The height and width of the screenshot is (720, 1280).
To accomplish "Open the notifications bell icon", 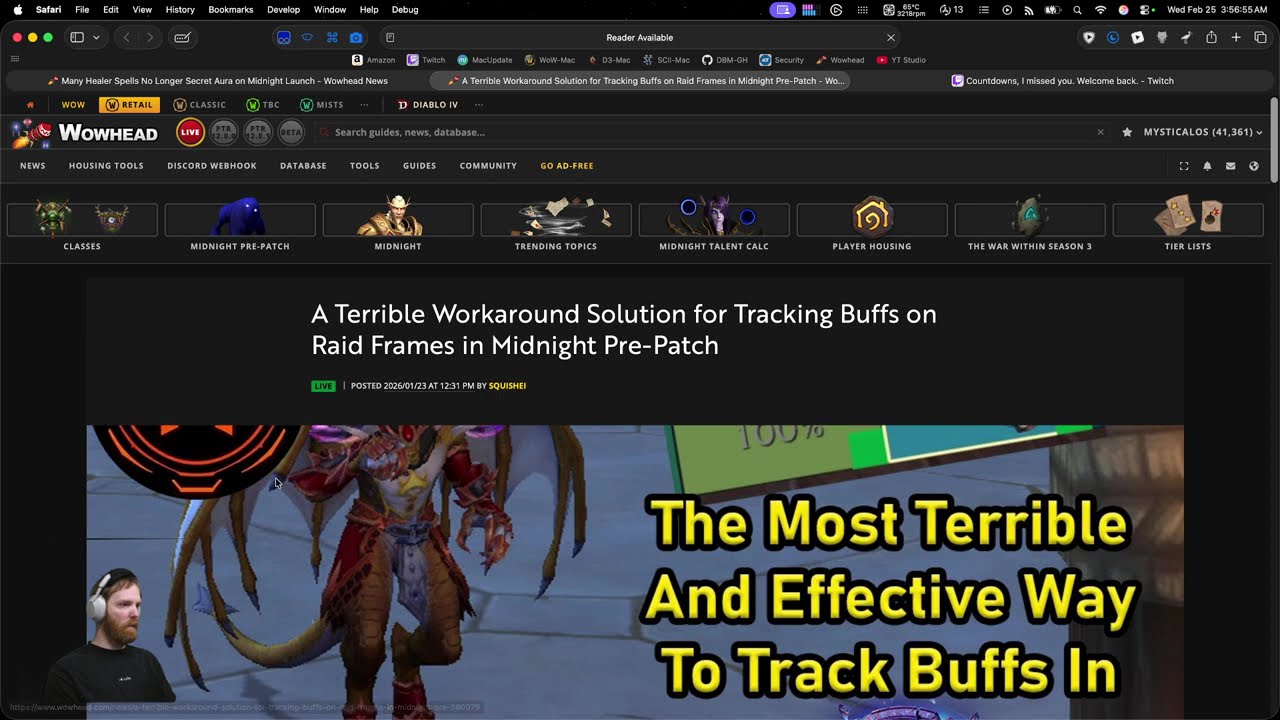I will coord(1207,166).
